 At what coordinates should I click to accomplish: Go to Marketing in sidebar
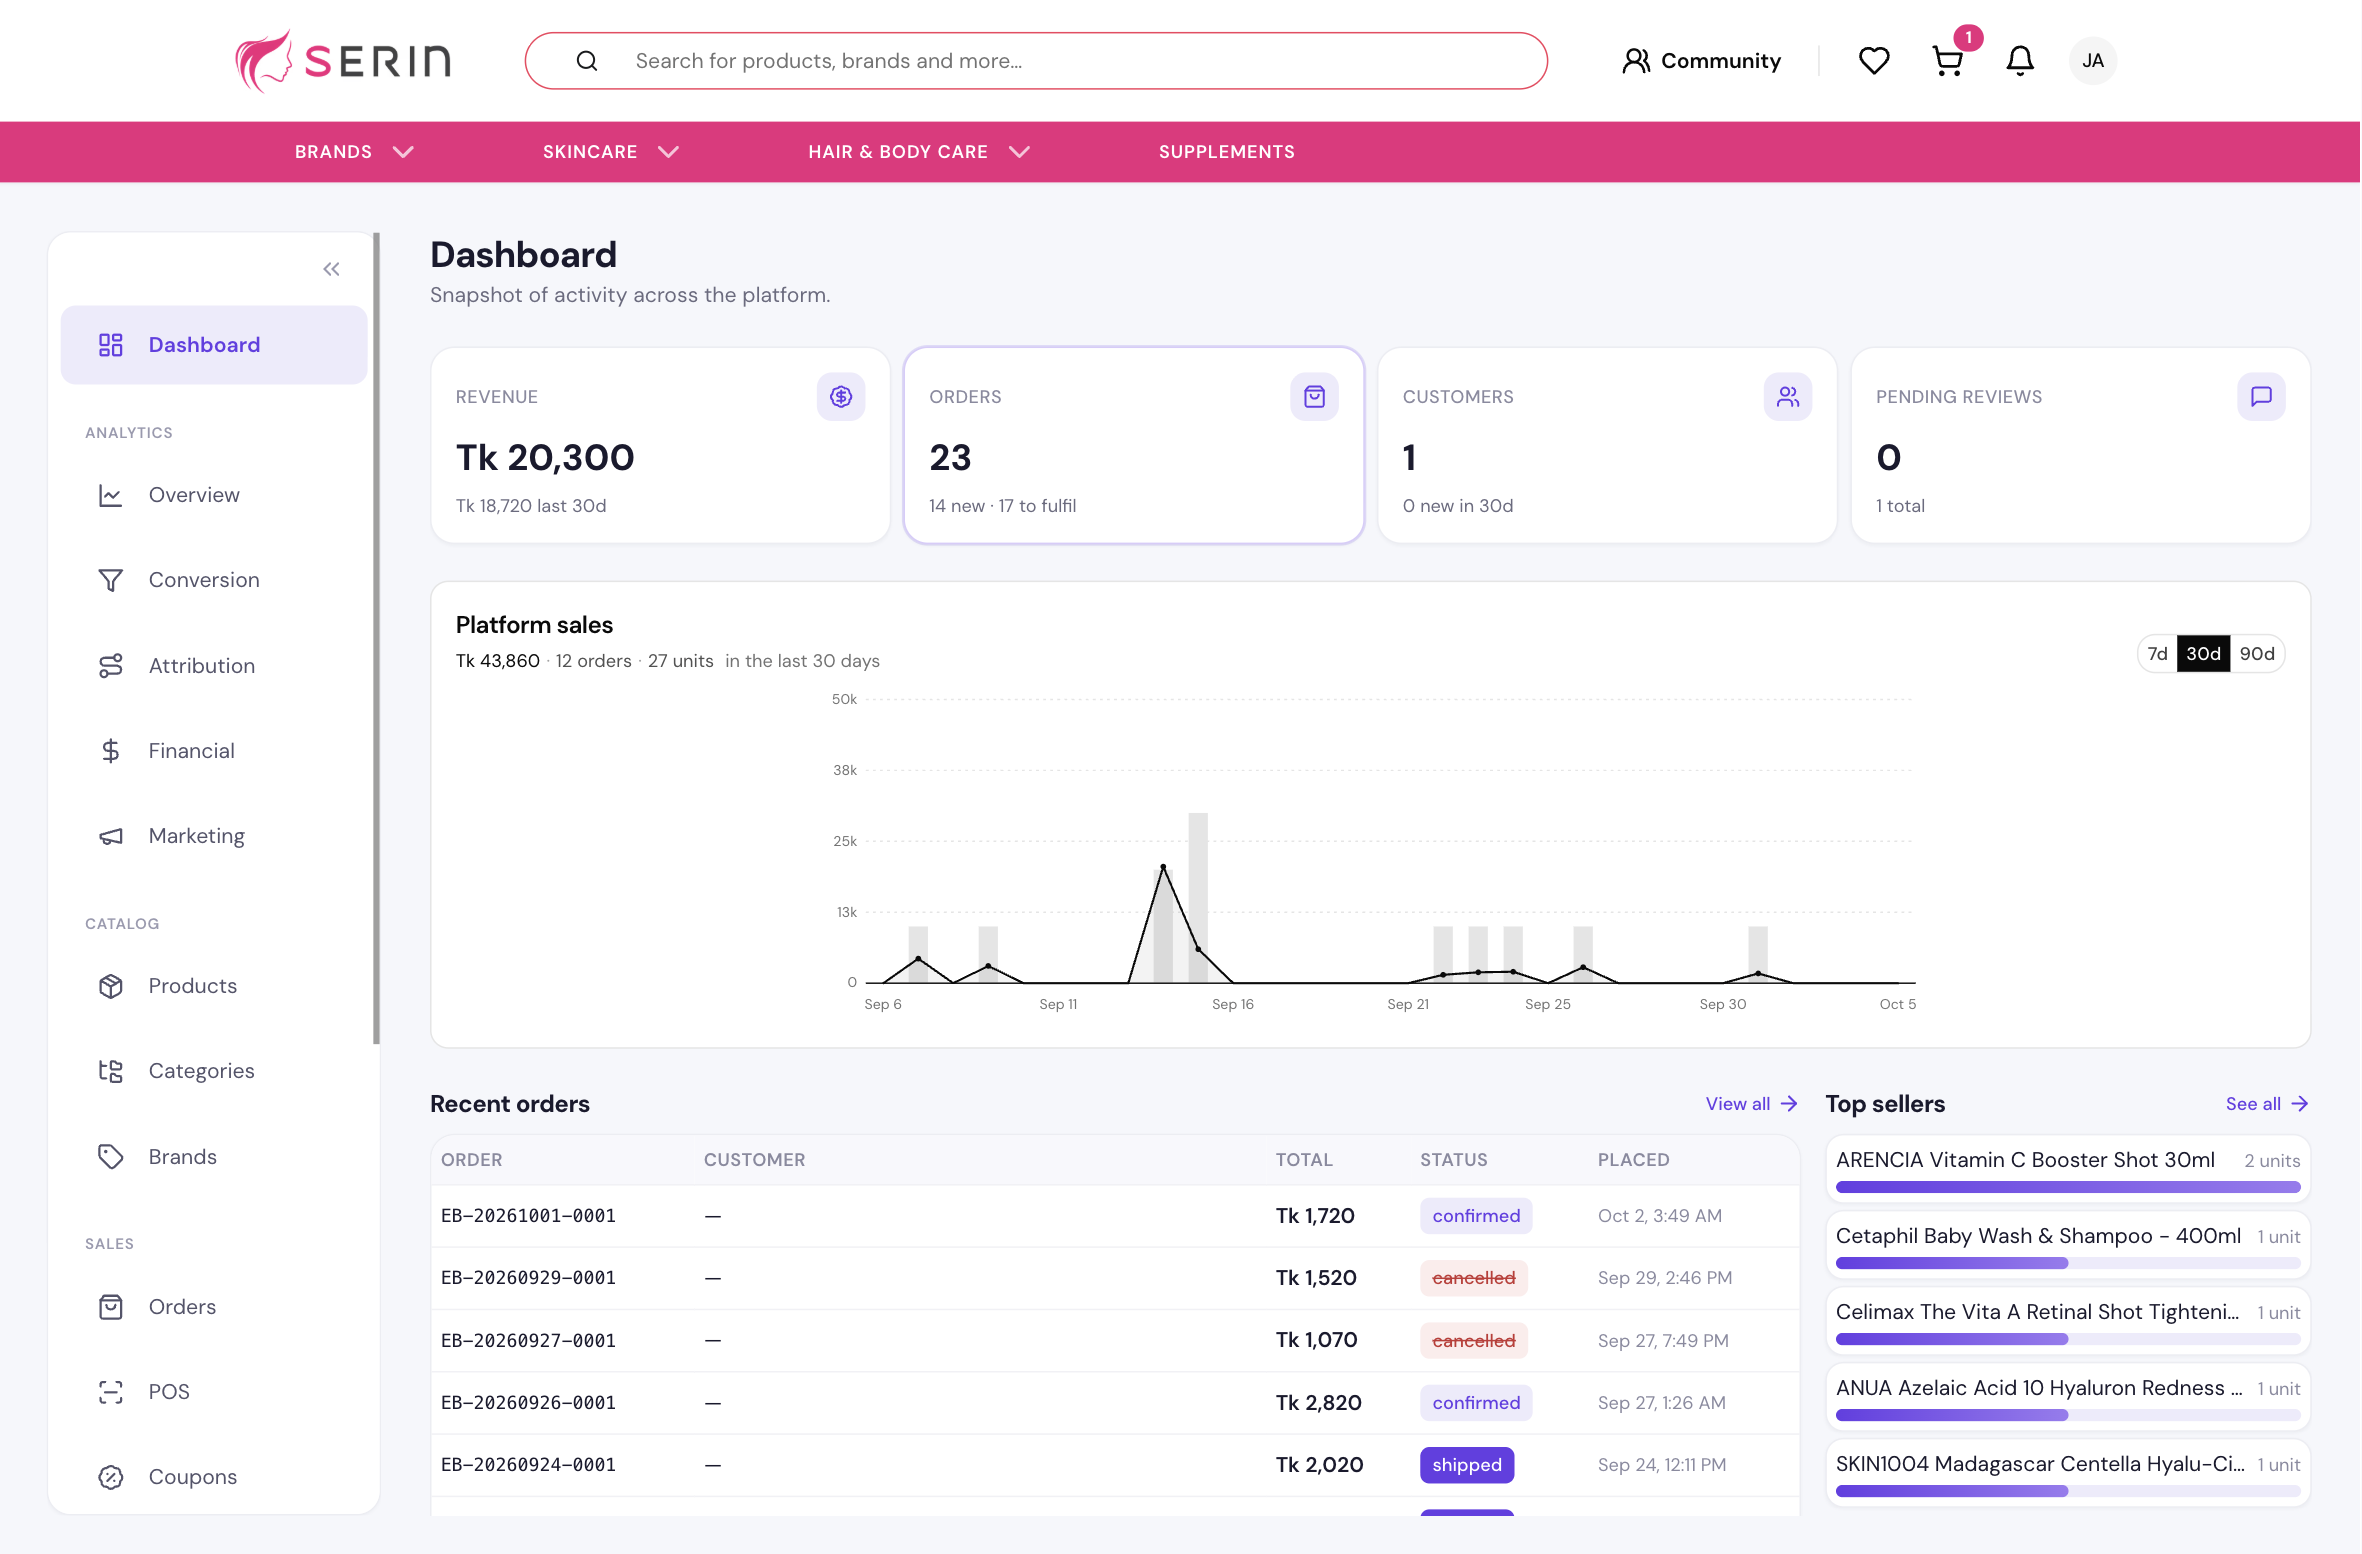pyautogui.click(x=214, y=836)
